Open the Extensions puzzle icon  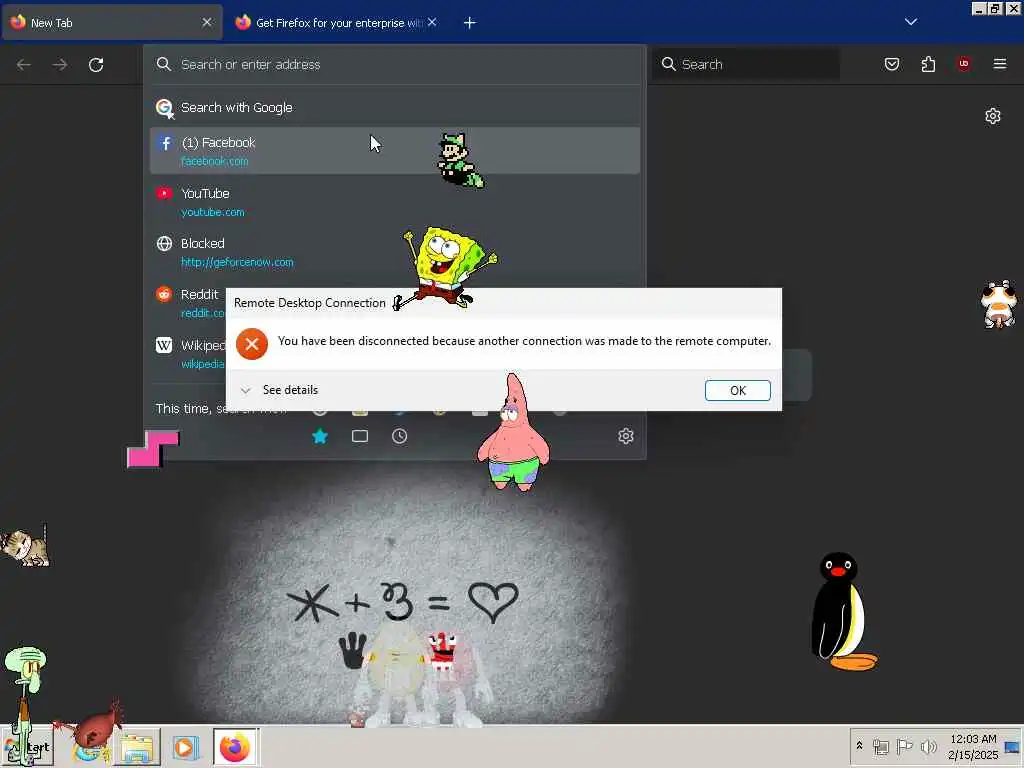click(928, 64)
